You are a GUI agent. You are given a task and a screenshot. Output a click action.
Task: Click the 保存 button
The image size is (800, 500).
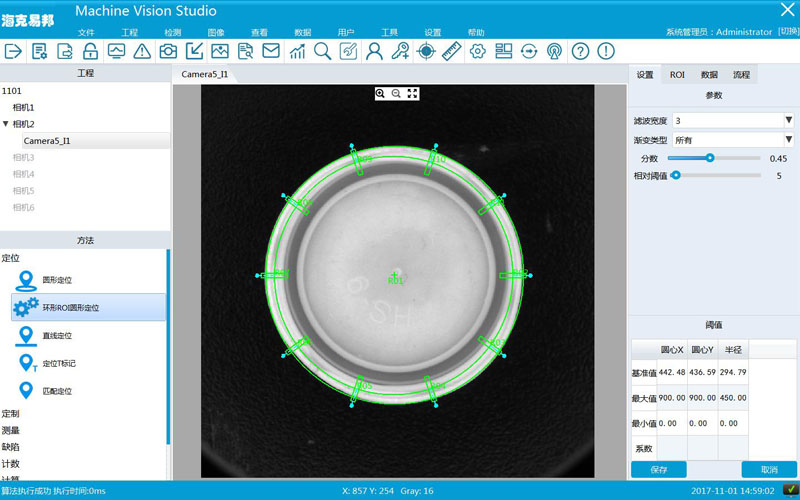click(658, 469)
